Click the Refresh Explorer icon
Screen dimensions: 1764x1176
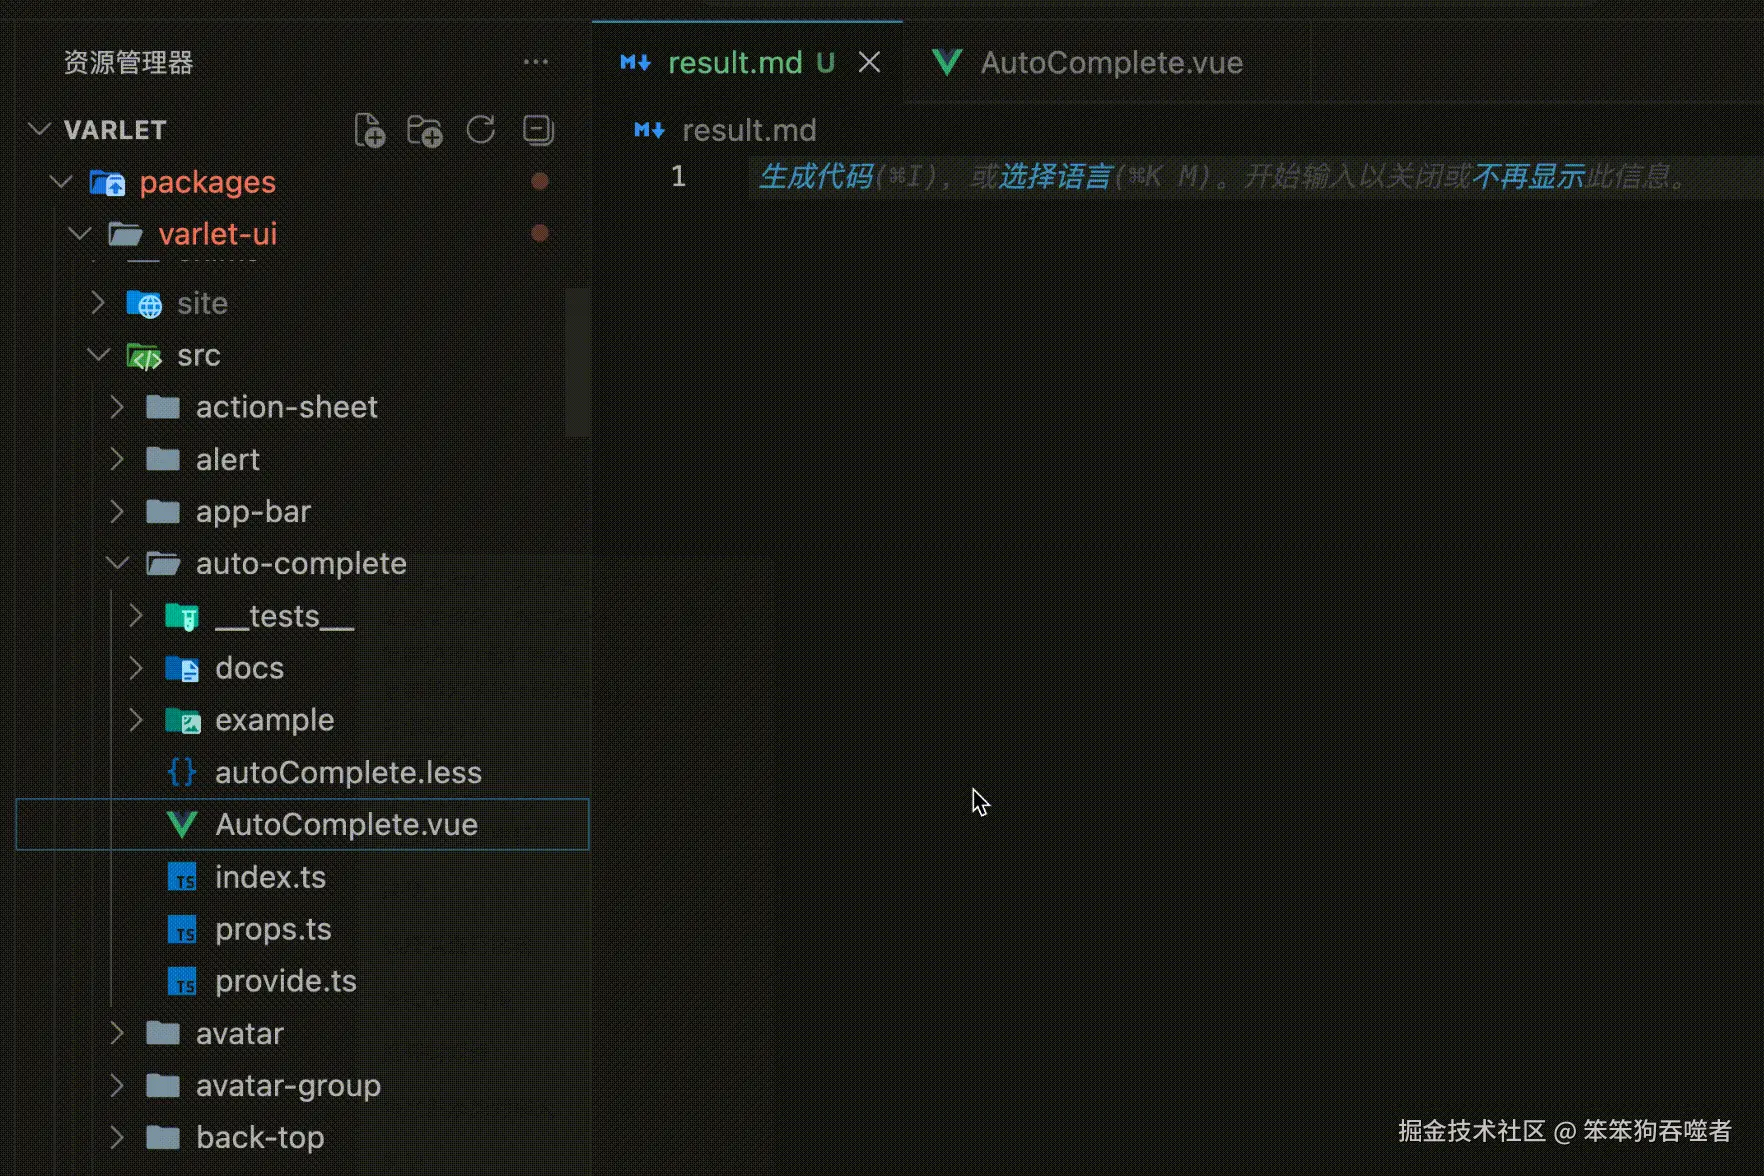pos(481,129)
